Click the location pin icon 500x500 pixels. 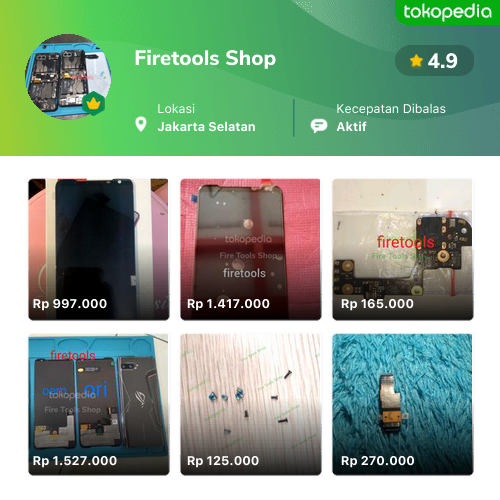coord(141,125)
